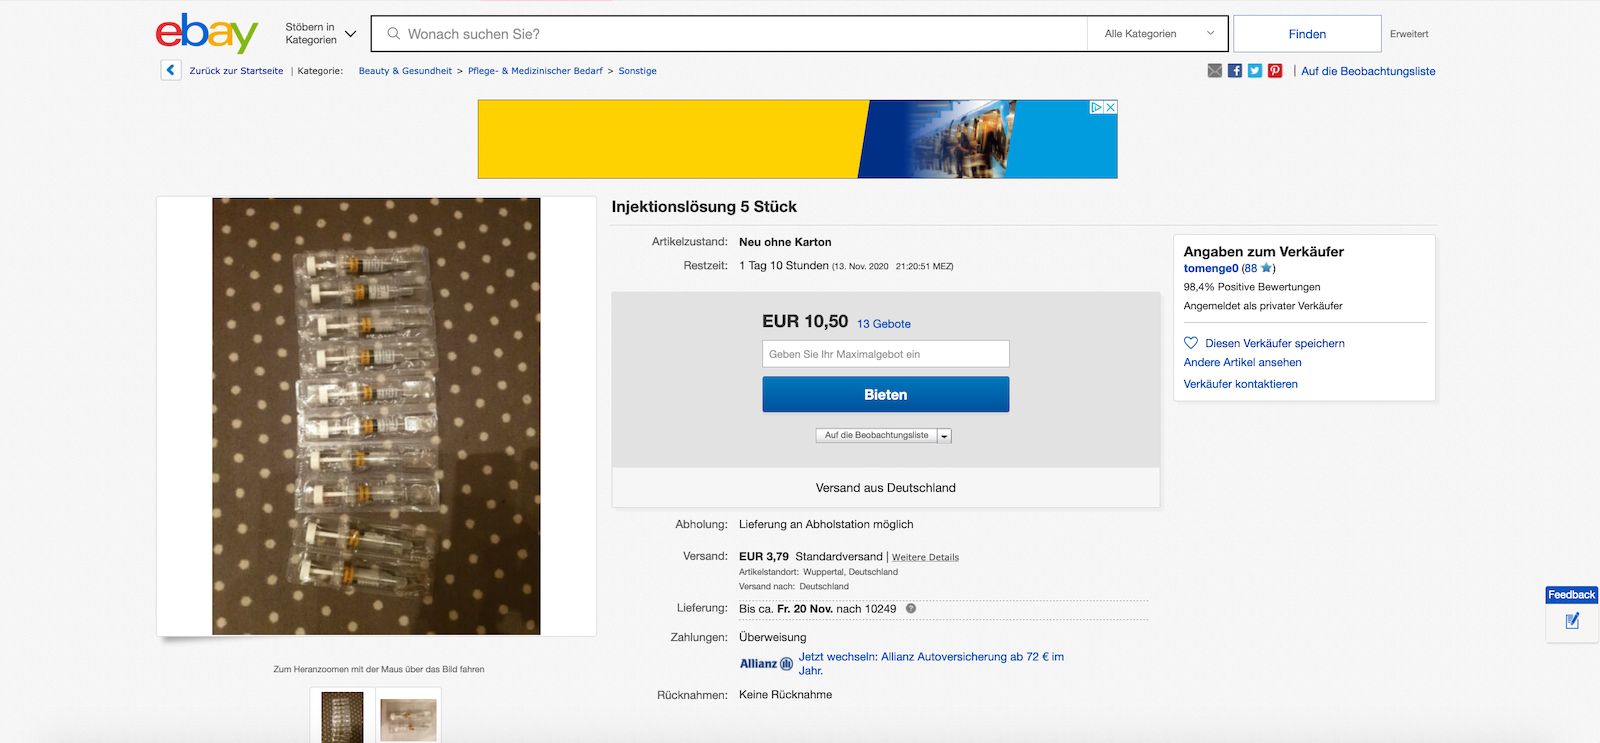Click the eBay logo
1600x743 pixels.
point(206,34)
